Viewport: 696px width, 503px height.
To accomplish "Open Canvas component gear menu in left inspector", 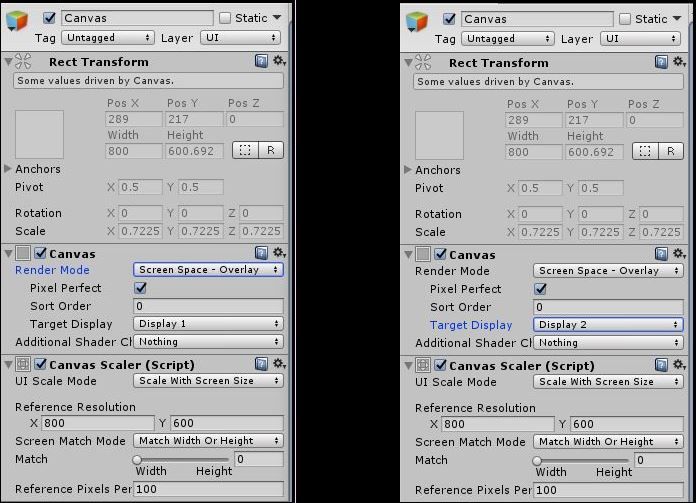I will pyautogui.click(x=279, y=253).
